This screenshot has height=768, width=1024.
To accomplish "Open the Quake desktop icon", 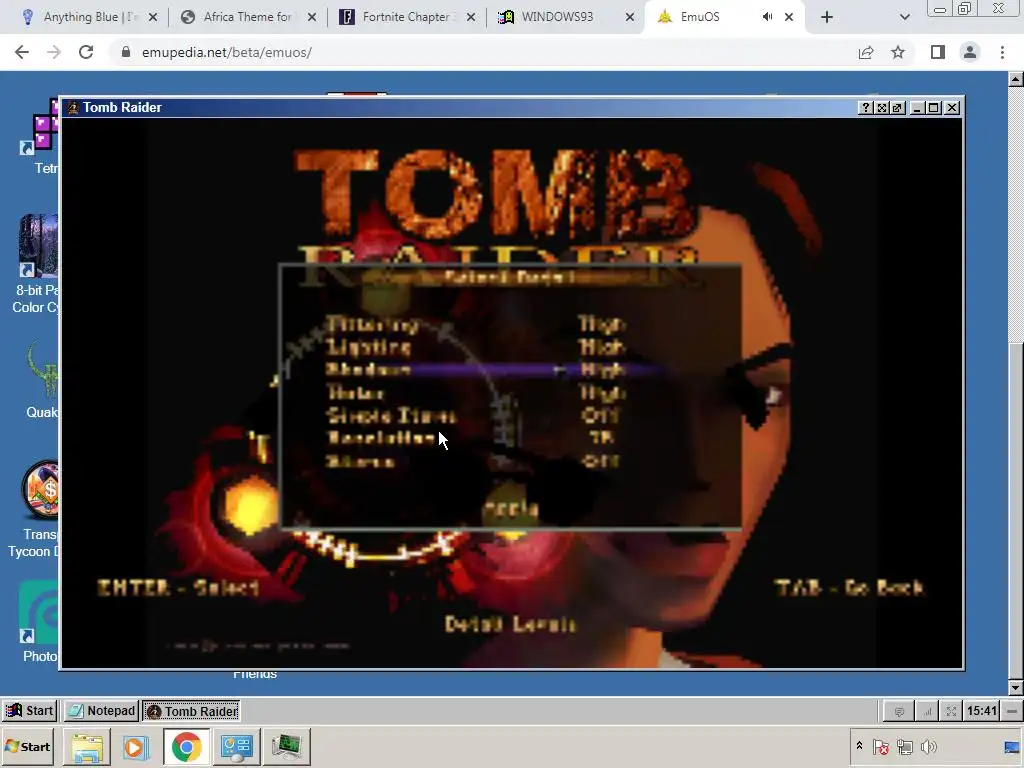I will [40, 379].
